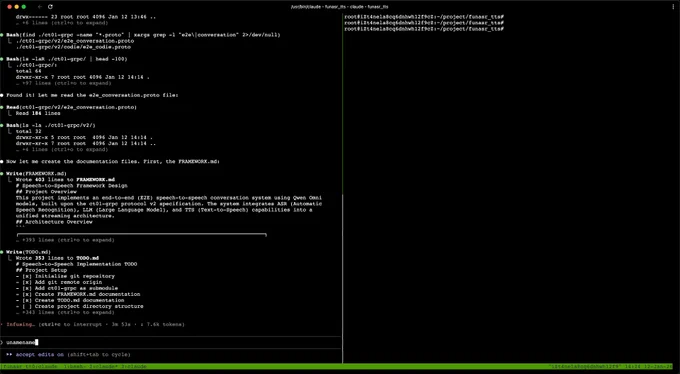This screenshot has height=374, width=680.
Task: Click '[x] Create FRAMEWORK.md documentation' item
Action: click(x=78, y=294)
